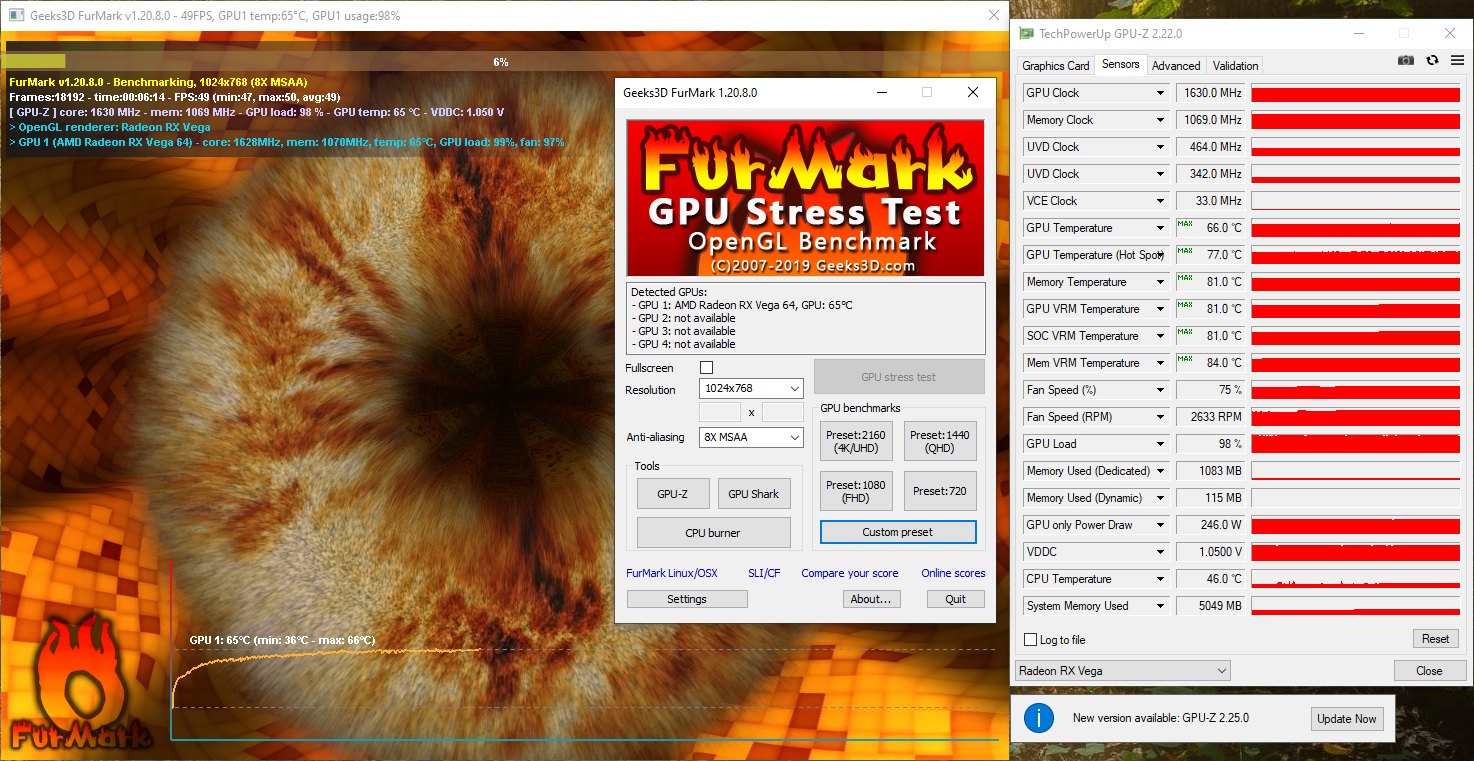
Task: Follow the FurMark Linux/OSX link
Action: click(672, 573)
